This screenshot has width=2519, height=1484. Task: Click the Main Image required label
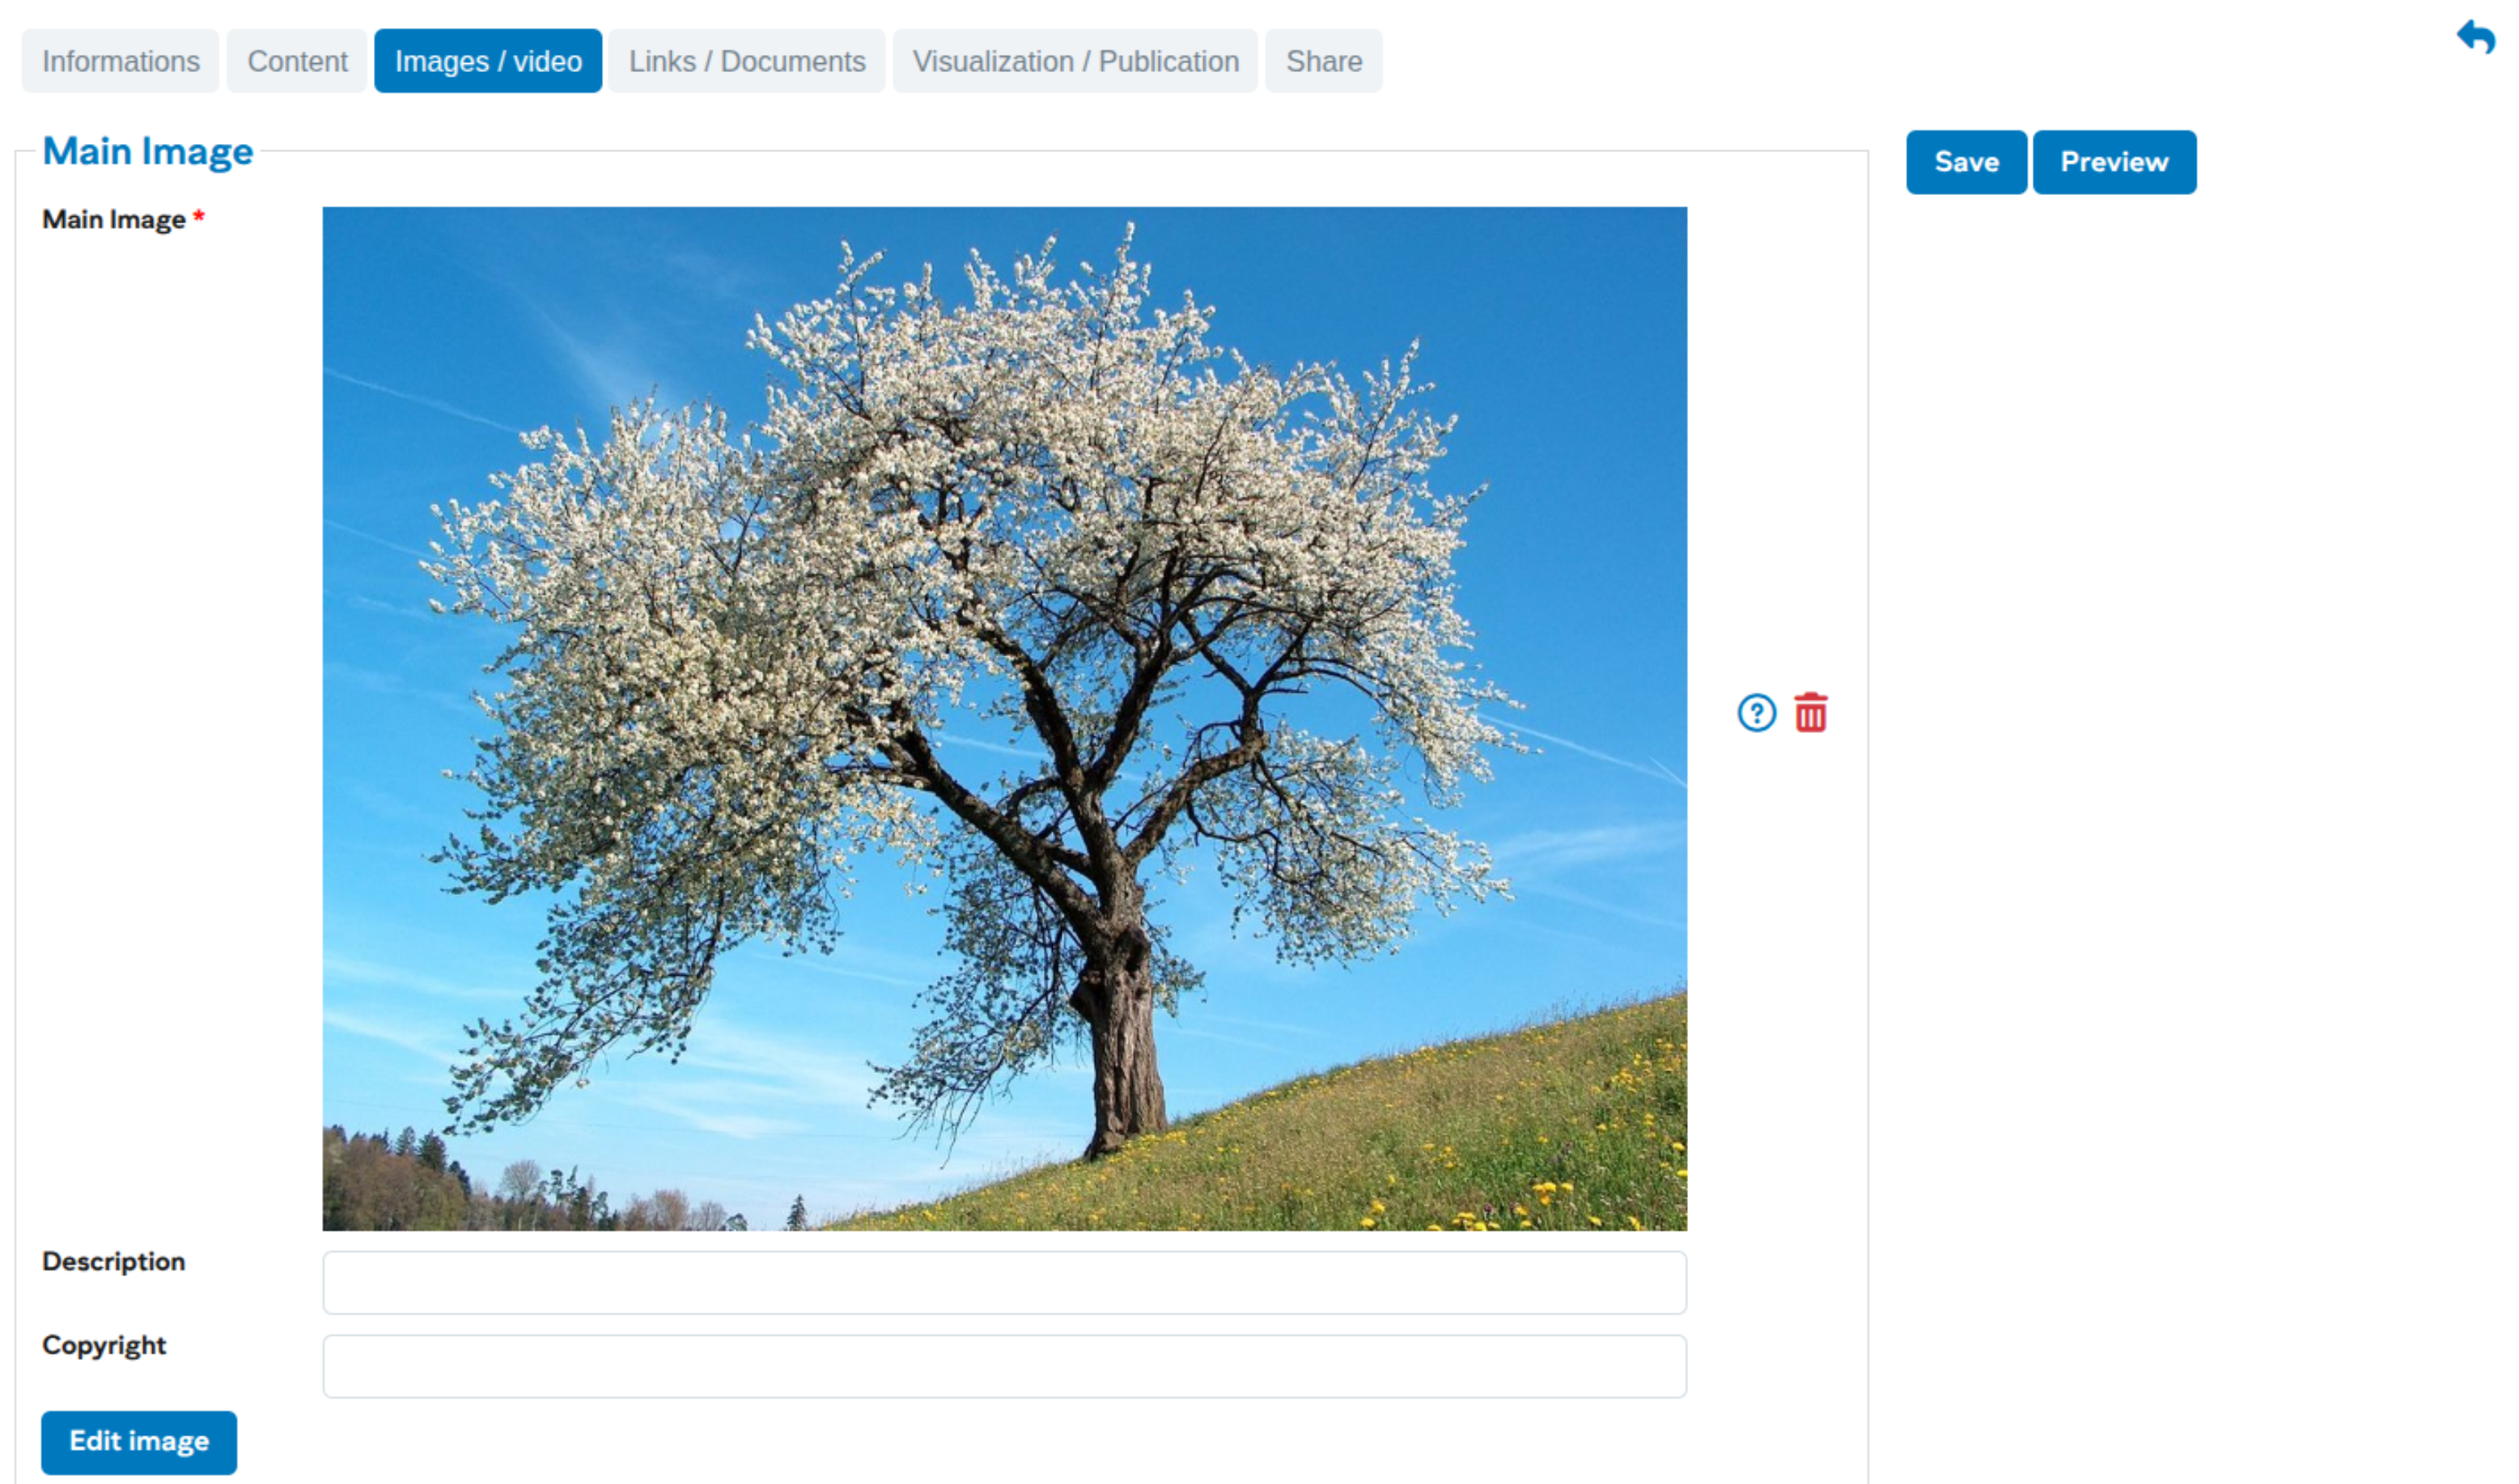(113, 219)
